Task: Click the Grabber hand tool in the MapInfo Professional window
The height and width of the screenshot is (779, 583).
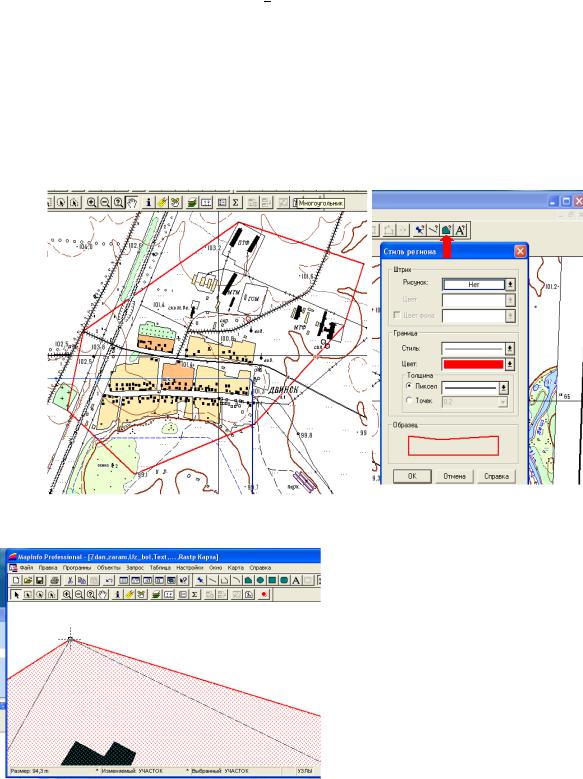Action: (x=103, y=595)
